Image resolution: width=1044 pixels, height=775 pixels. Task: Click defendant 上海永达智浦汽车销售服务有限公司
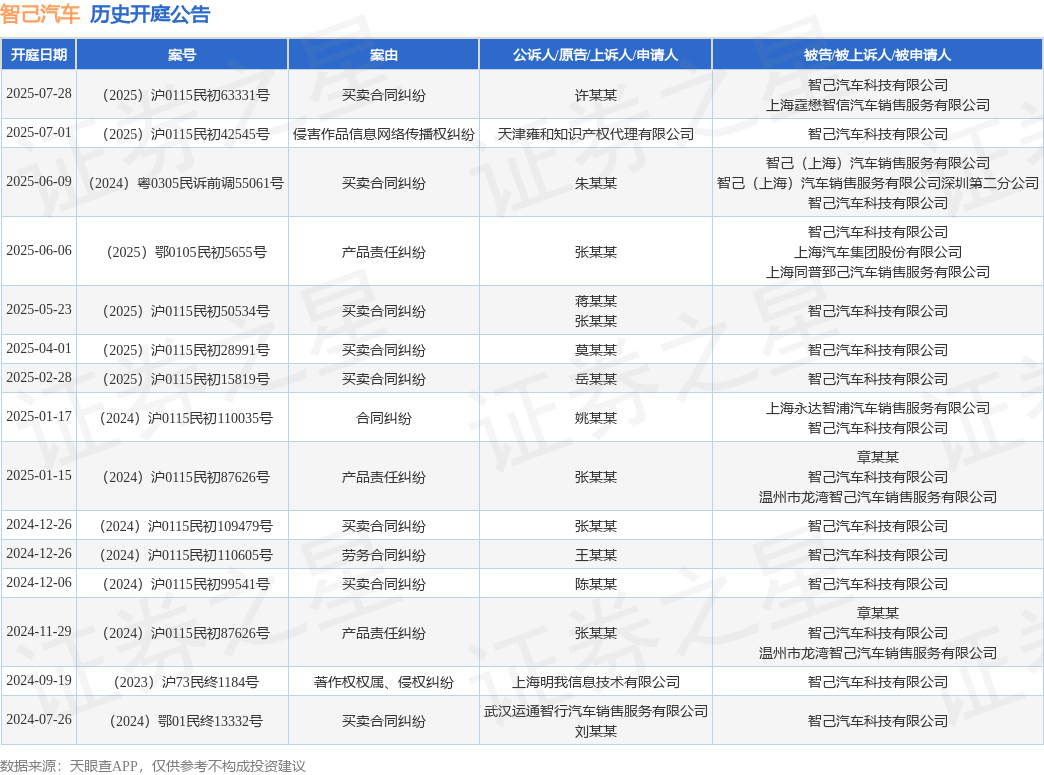[x=877, y=408]
